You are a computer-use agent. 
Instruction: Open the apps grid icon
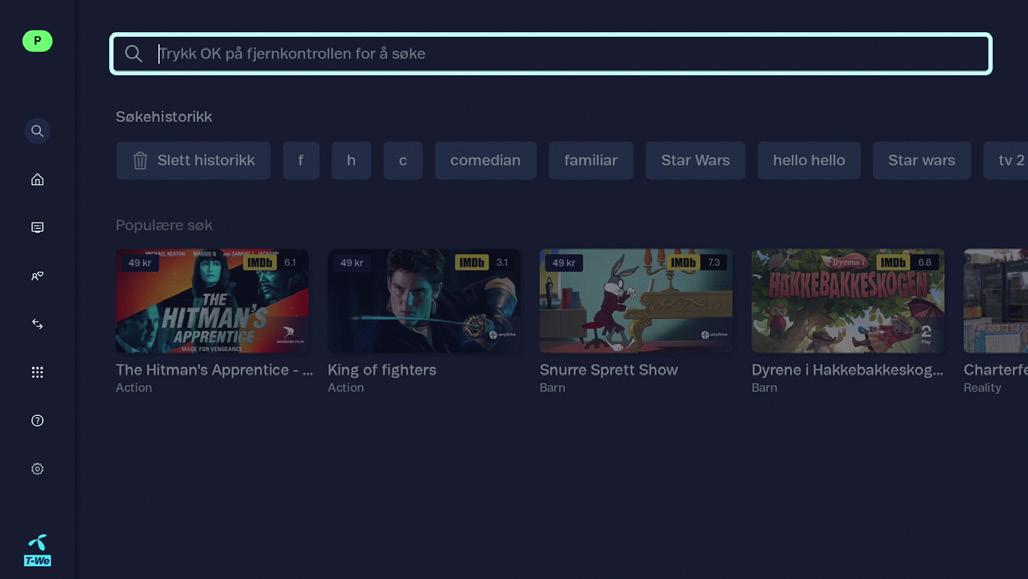tap(37, 372)
